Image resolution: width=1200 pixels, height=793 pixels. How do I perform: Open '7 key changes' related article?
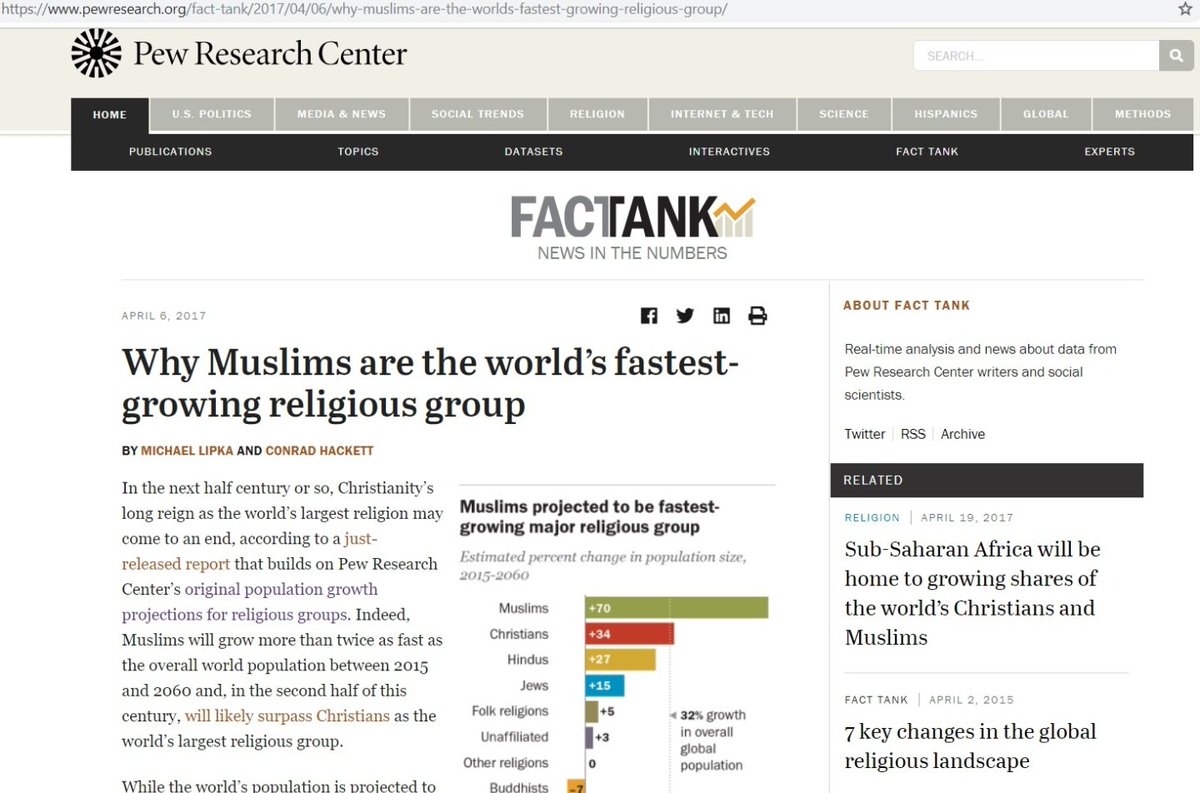pyautogui.click(x=970, y=746)
